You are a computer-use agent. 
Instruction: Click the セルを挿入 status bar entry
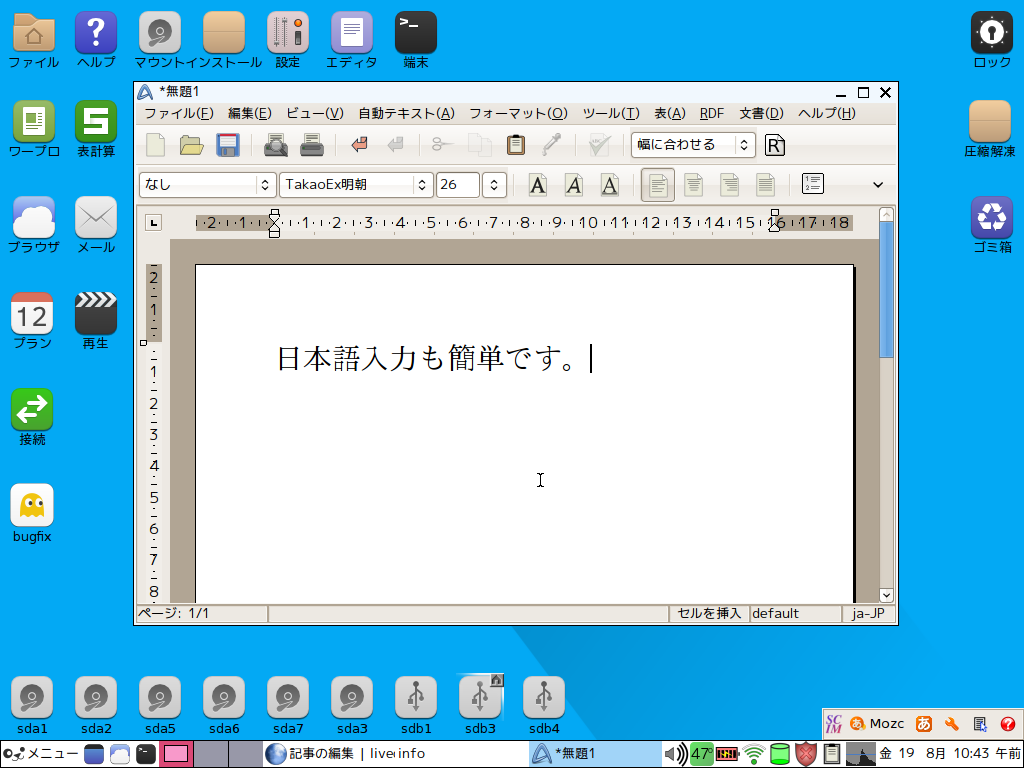709,613
